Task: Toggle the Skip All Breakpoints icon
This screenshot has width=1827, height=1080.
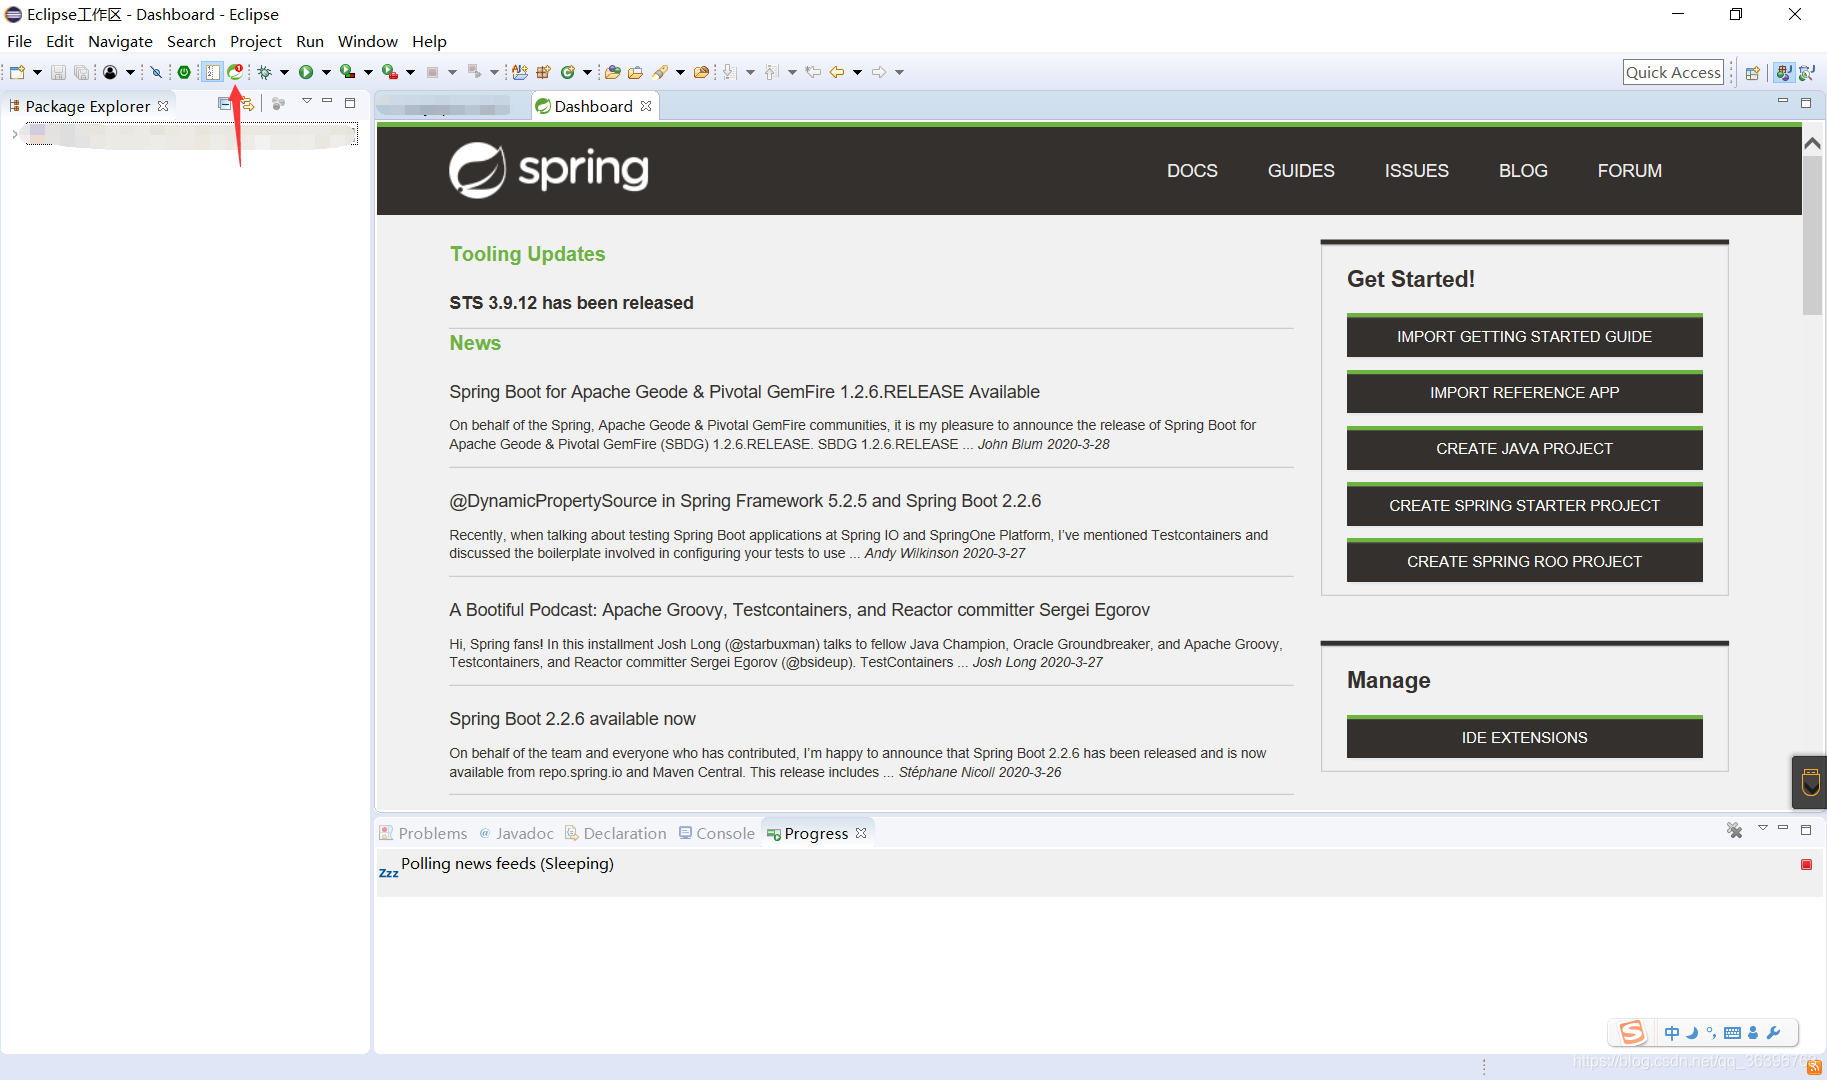Action: 155,72
